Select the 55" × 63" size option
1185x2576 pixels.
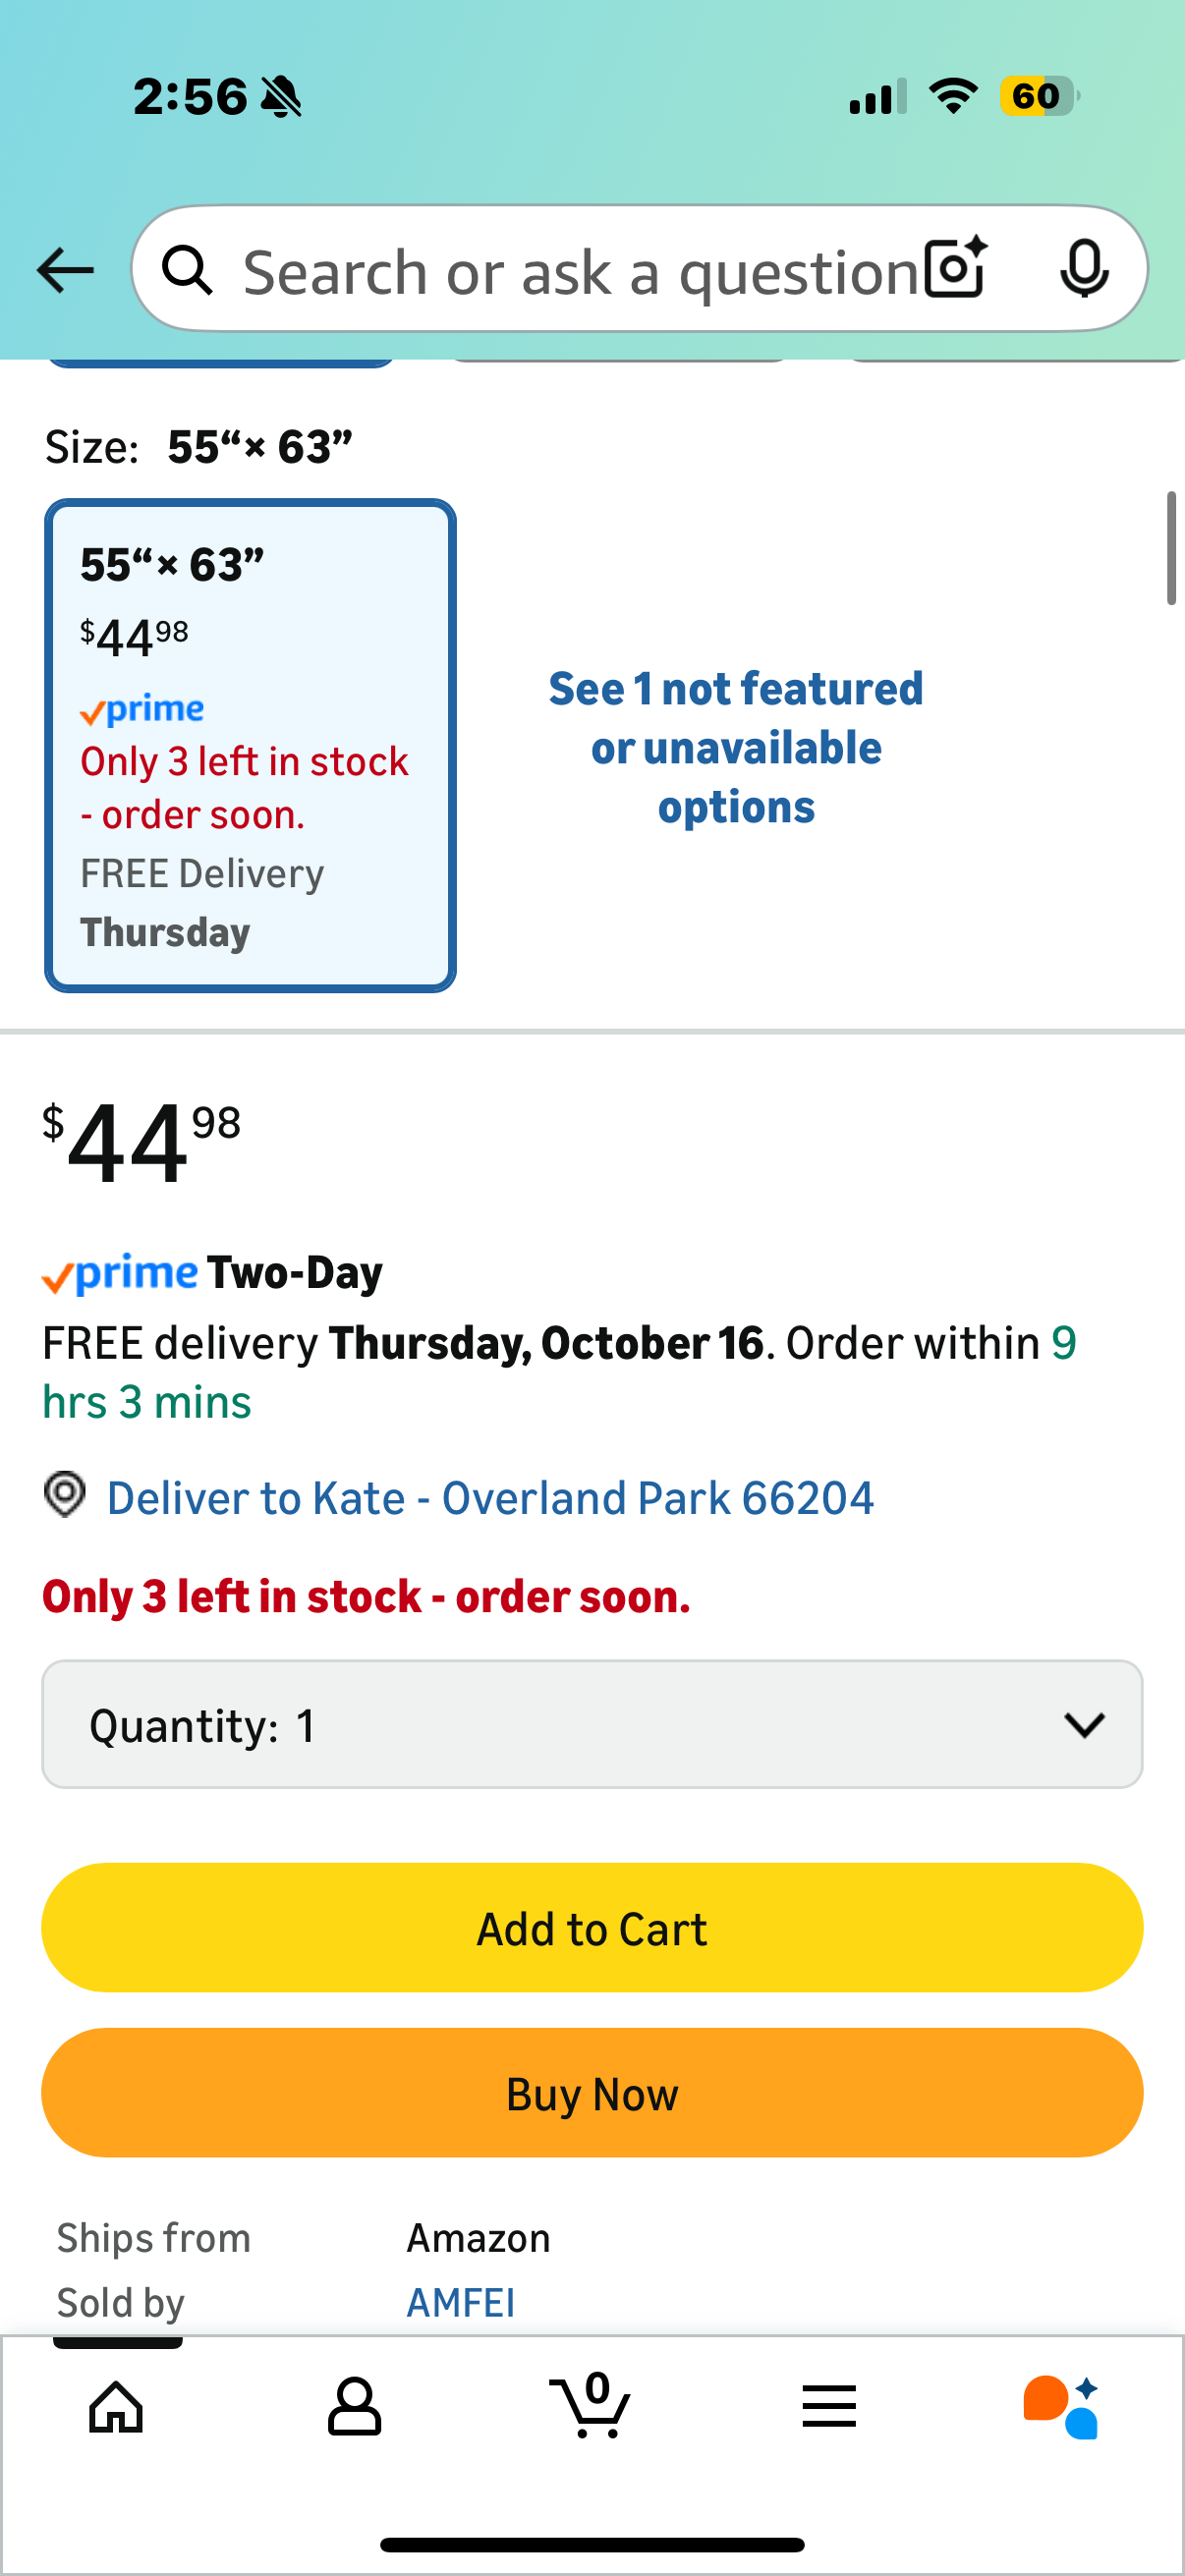pyautogui.click(x=250, y=745)
